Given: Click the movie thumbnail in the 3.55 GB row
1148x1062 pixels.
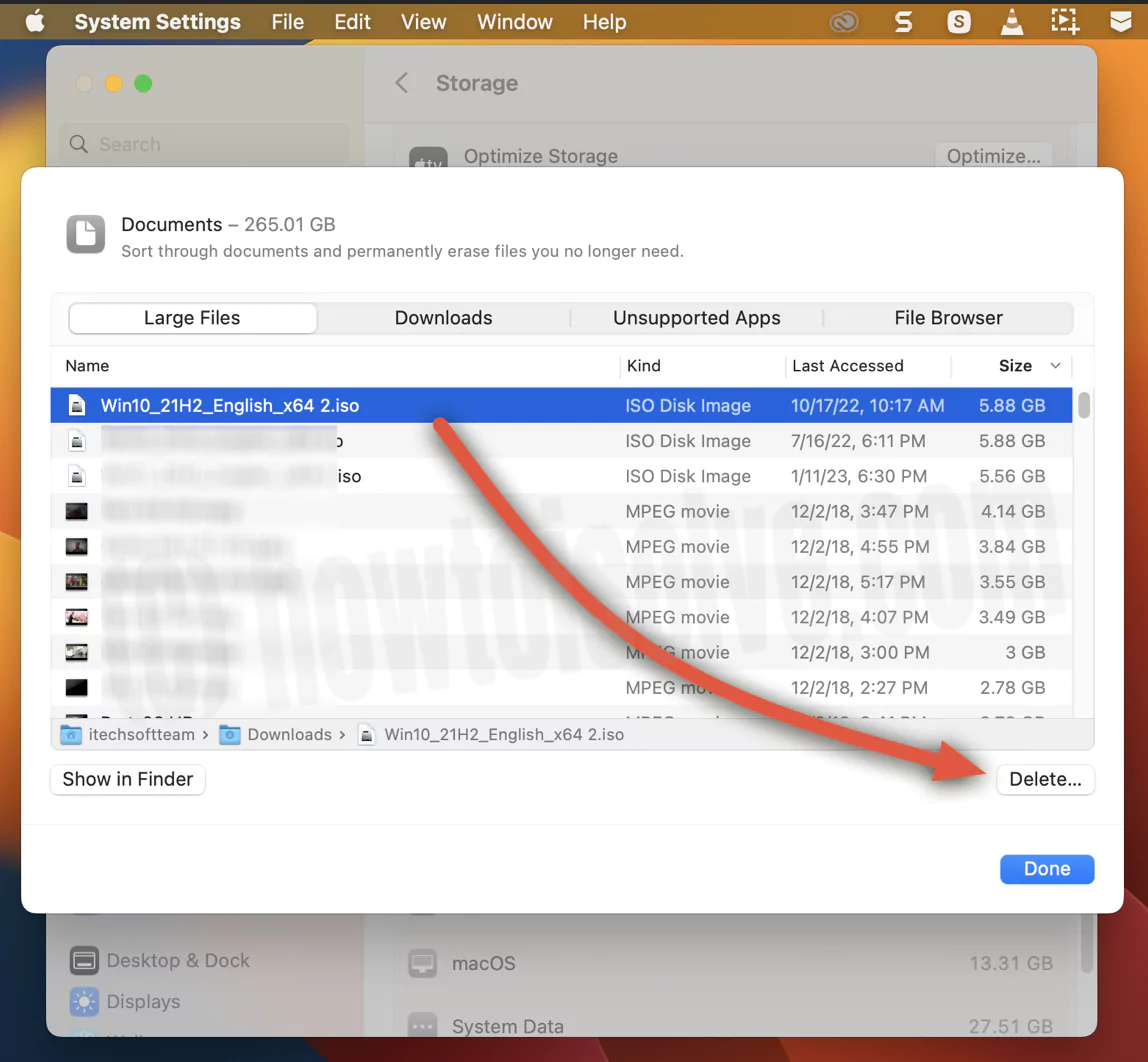Looking at the screenshot, I should (77, 582).
